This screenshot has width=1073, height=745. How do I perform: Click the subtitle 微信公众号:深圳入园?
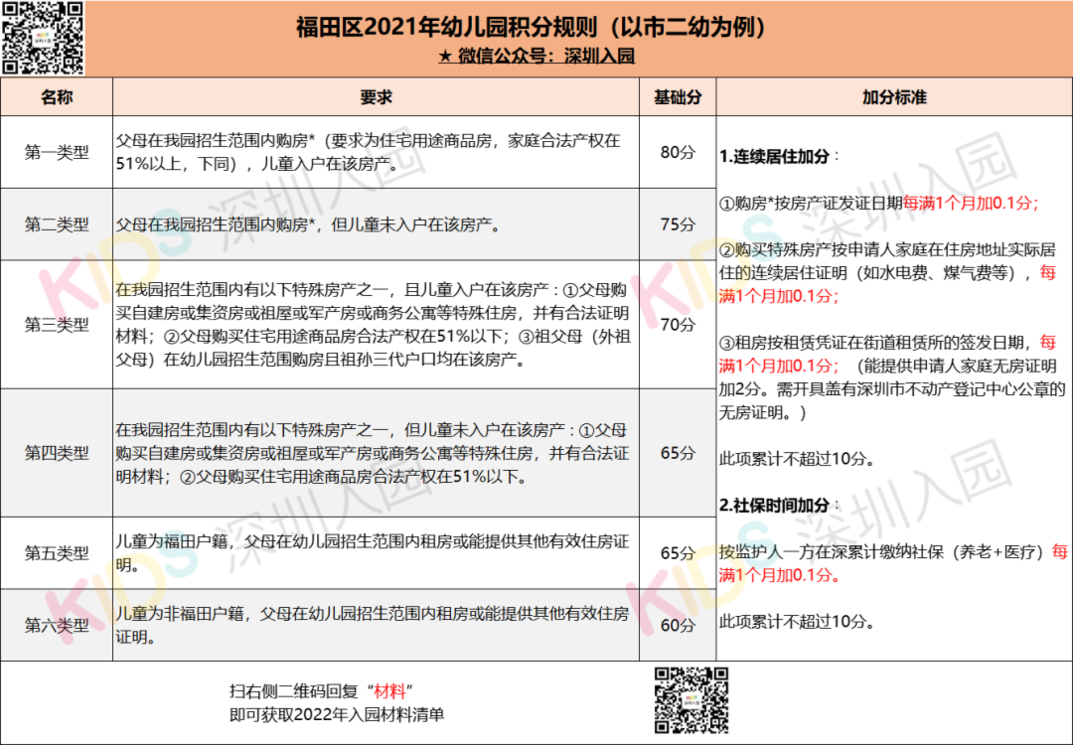[537, 56]
